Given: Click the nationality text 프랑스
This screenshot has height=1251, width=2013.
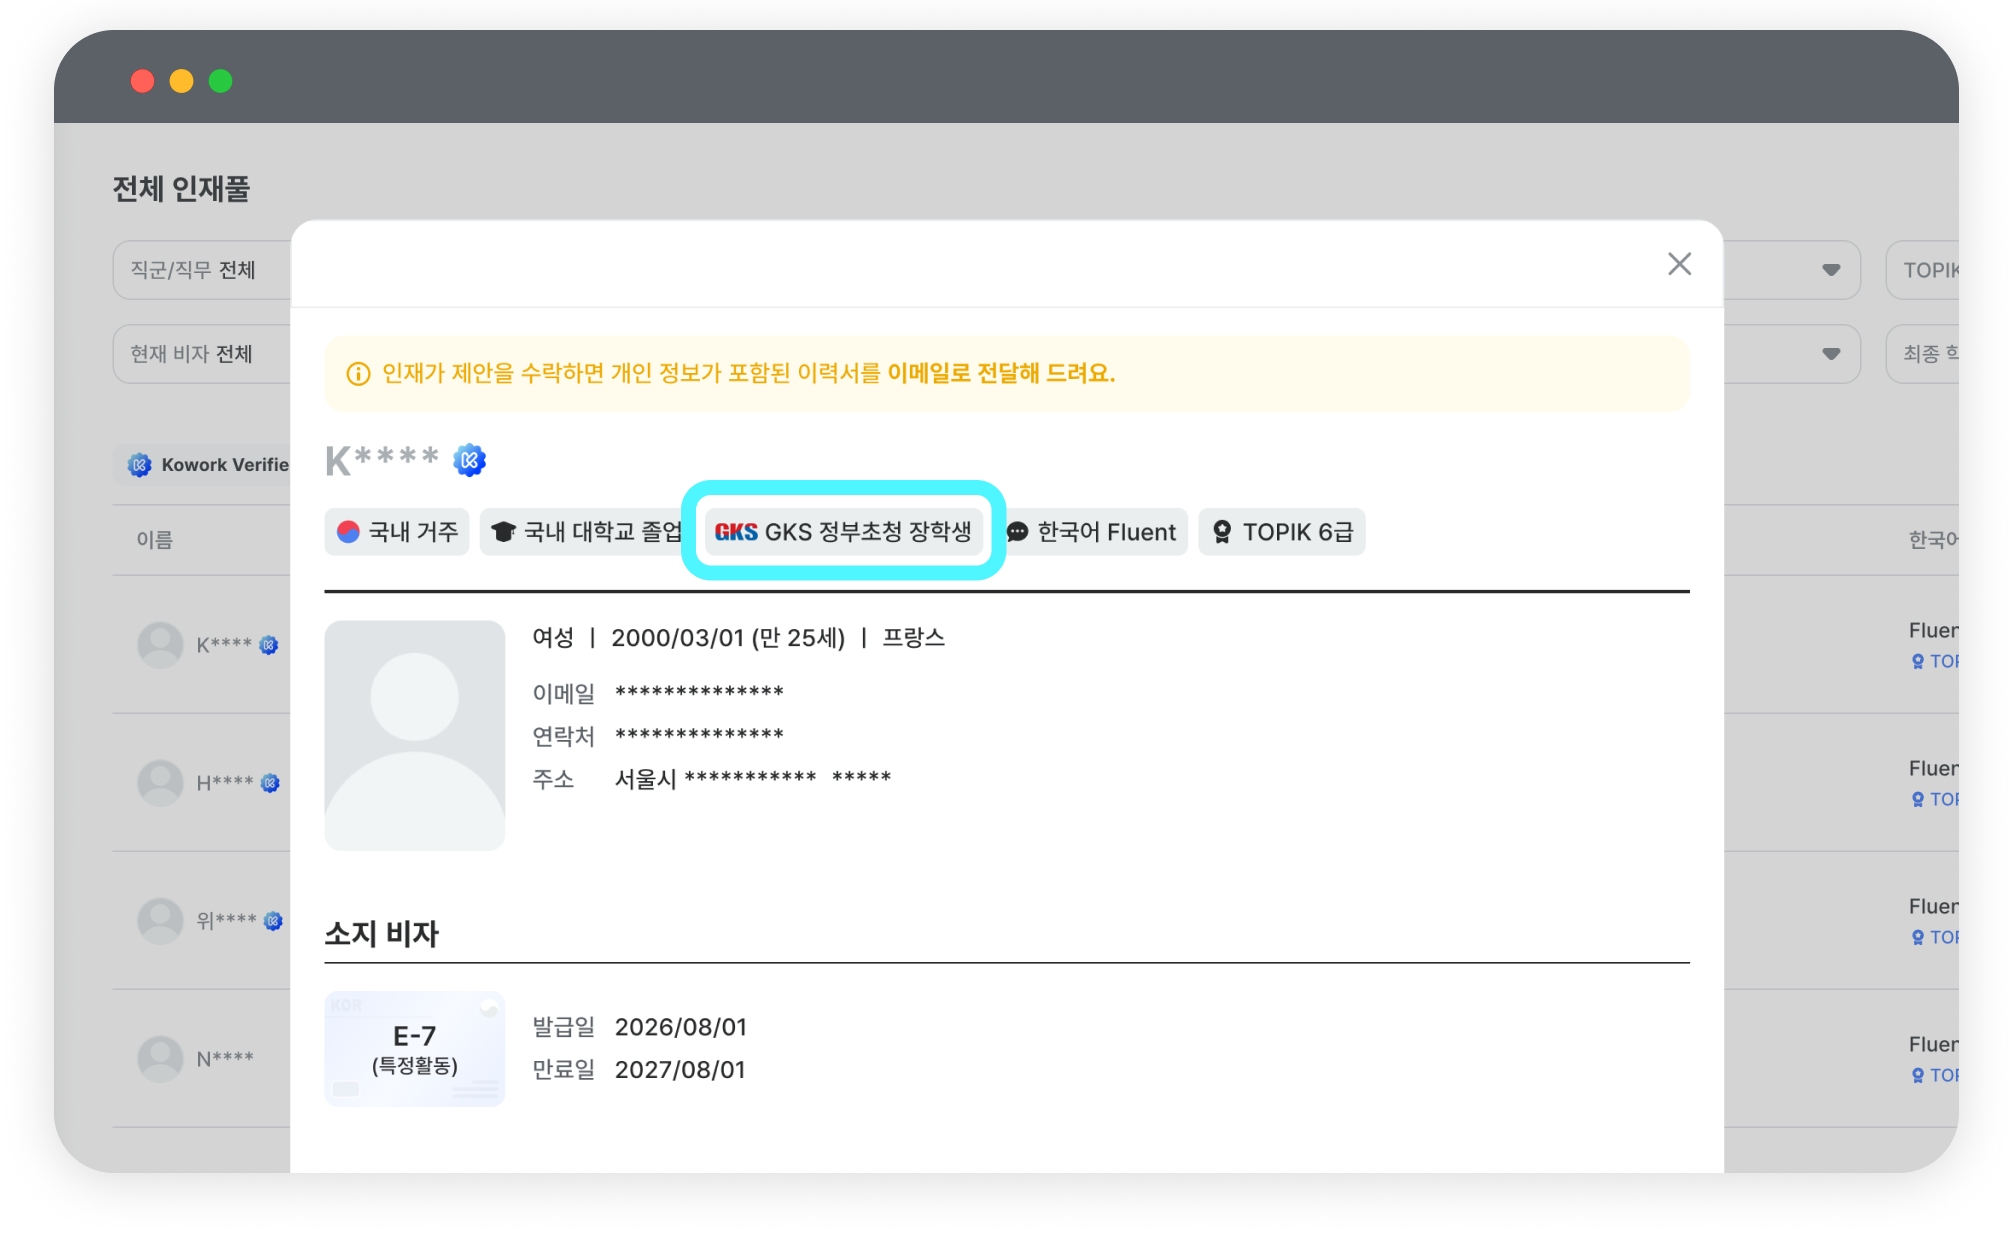Looking at the screenshot, I should pyautogui.click(x=913, y=638).
